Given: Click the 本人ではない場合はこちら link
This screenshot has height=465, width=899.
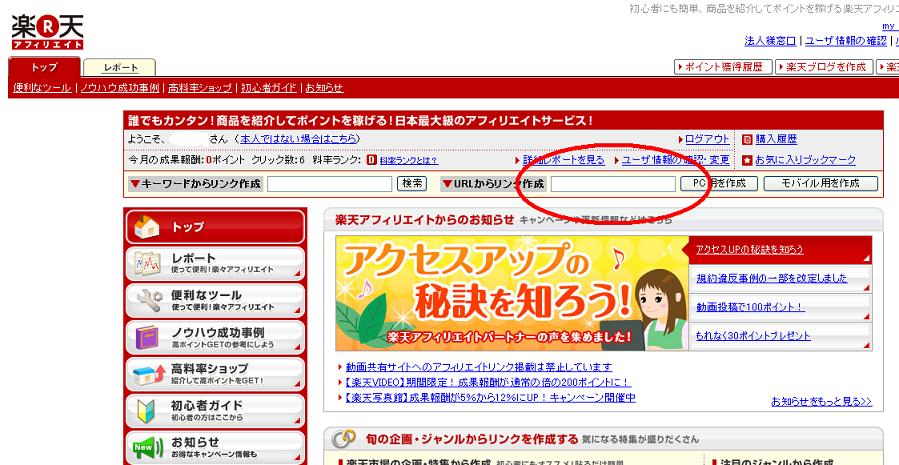Looking at the screenshot, I should (x=300, y=139).
